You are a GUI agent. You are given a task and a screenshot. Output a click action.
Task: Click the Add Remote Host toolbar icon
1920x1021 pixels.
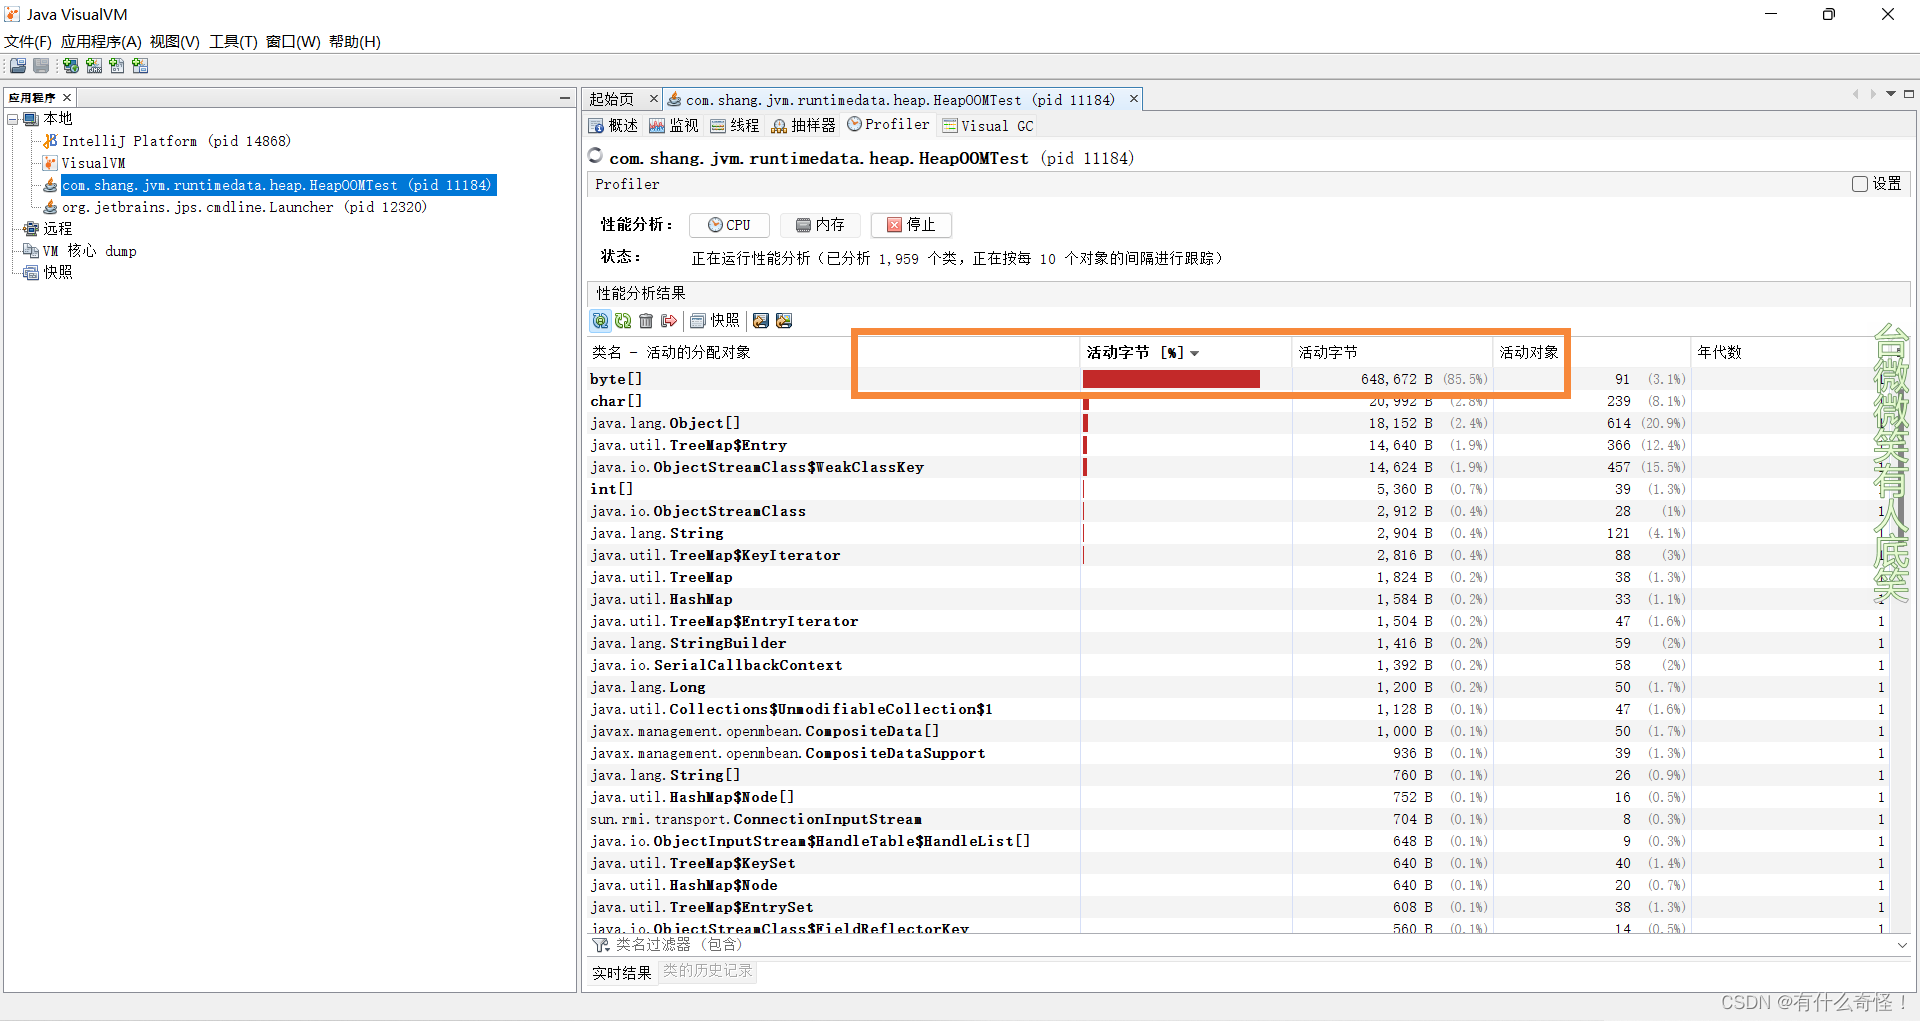(x=71, y=66)
